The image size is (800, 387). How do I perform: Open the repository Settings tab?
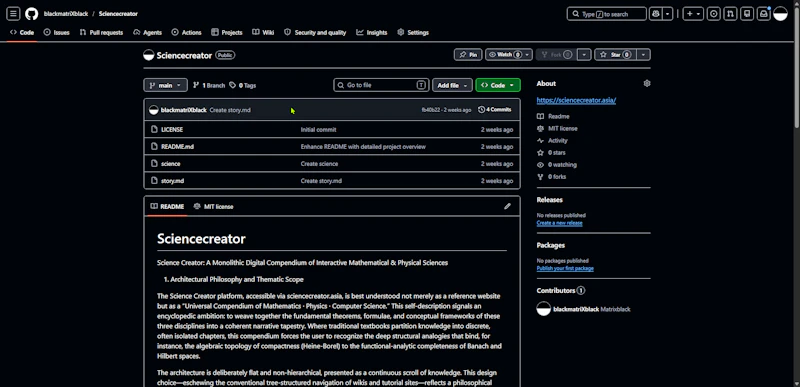point(413,32)
